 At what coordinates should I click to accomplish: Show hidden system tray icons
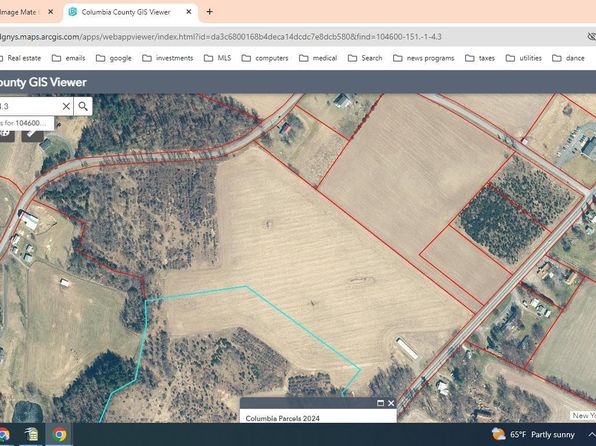point(591,435)
